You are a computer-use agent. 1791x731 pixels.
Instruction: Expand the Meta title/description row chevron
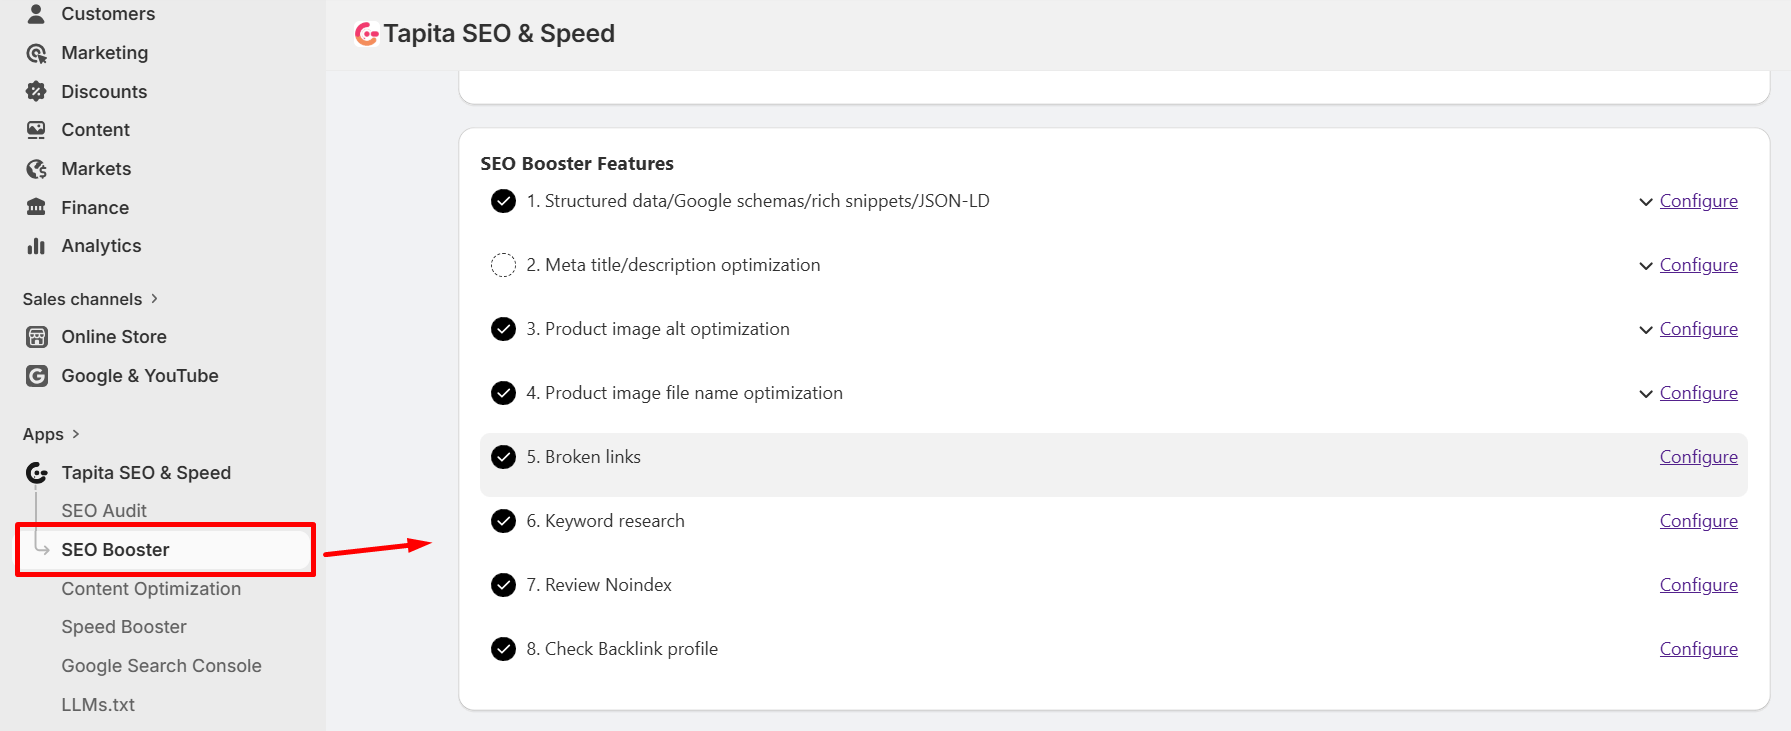point(1645,266)
